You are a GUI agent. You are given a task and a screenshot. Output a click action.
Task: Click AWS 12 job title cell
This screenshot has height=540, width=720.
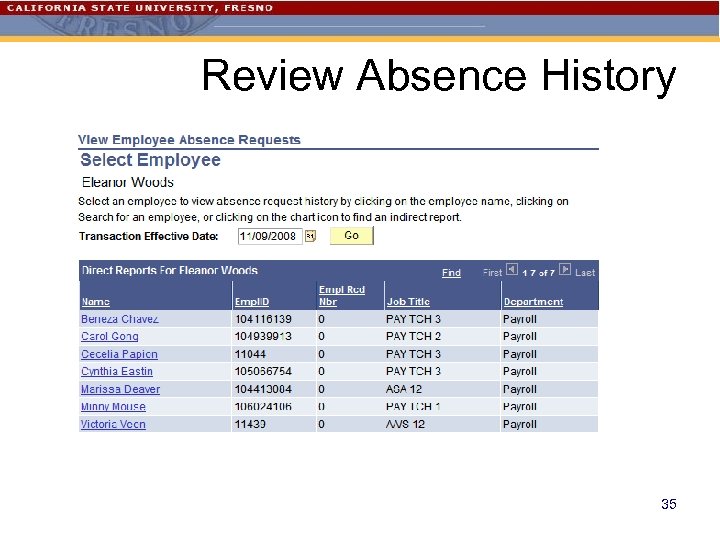(x=405, y=424)
